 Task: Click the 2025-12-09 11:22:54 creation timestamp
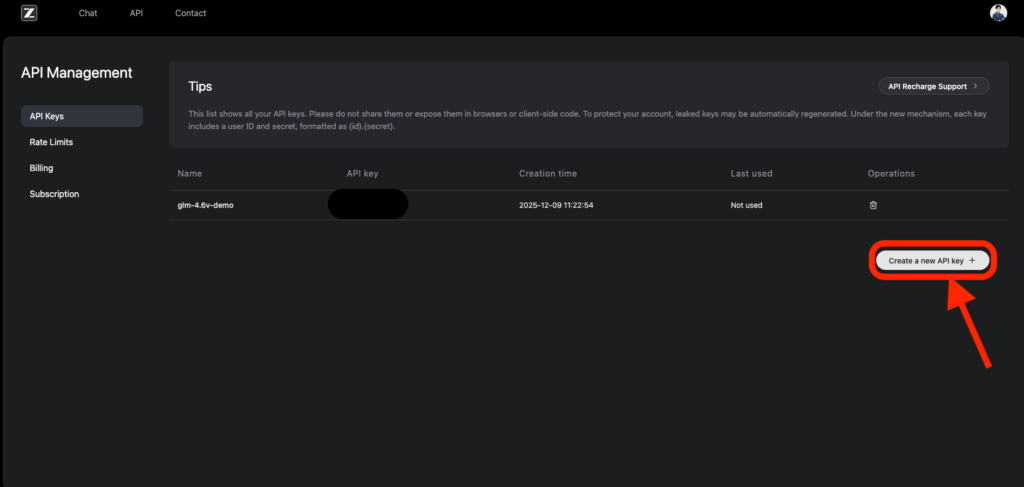563,205
